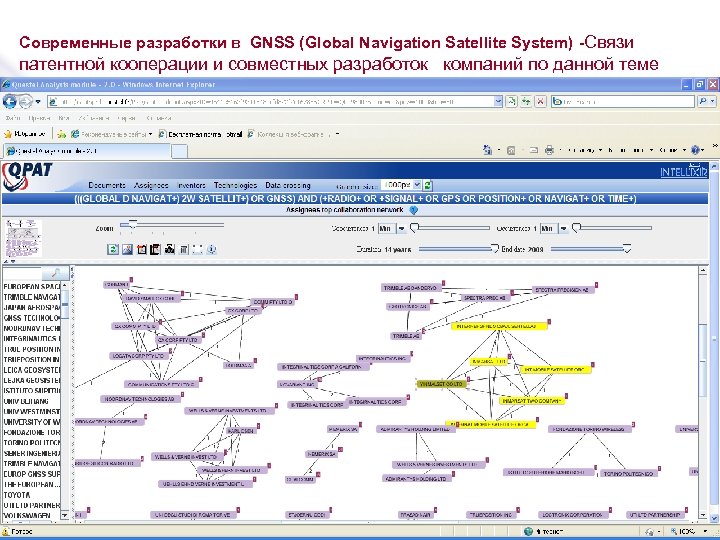The width and height of the screenshot is (720, 540).
Task: Click the picture export icon in graph toolbar
Action: pyautogui.click(x=127, y=249)
